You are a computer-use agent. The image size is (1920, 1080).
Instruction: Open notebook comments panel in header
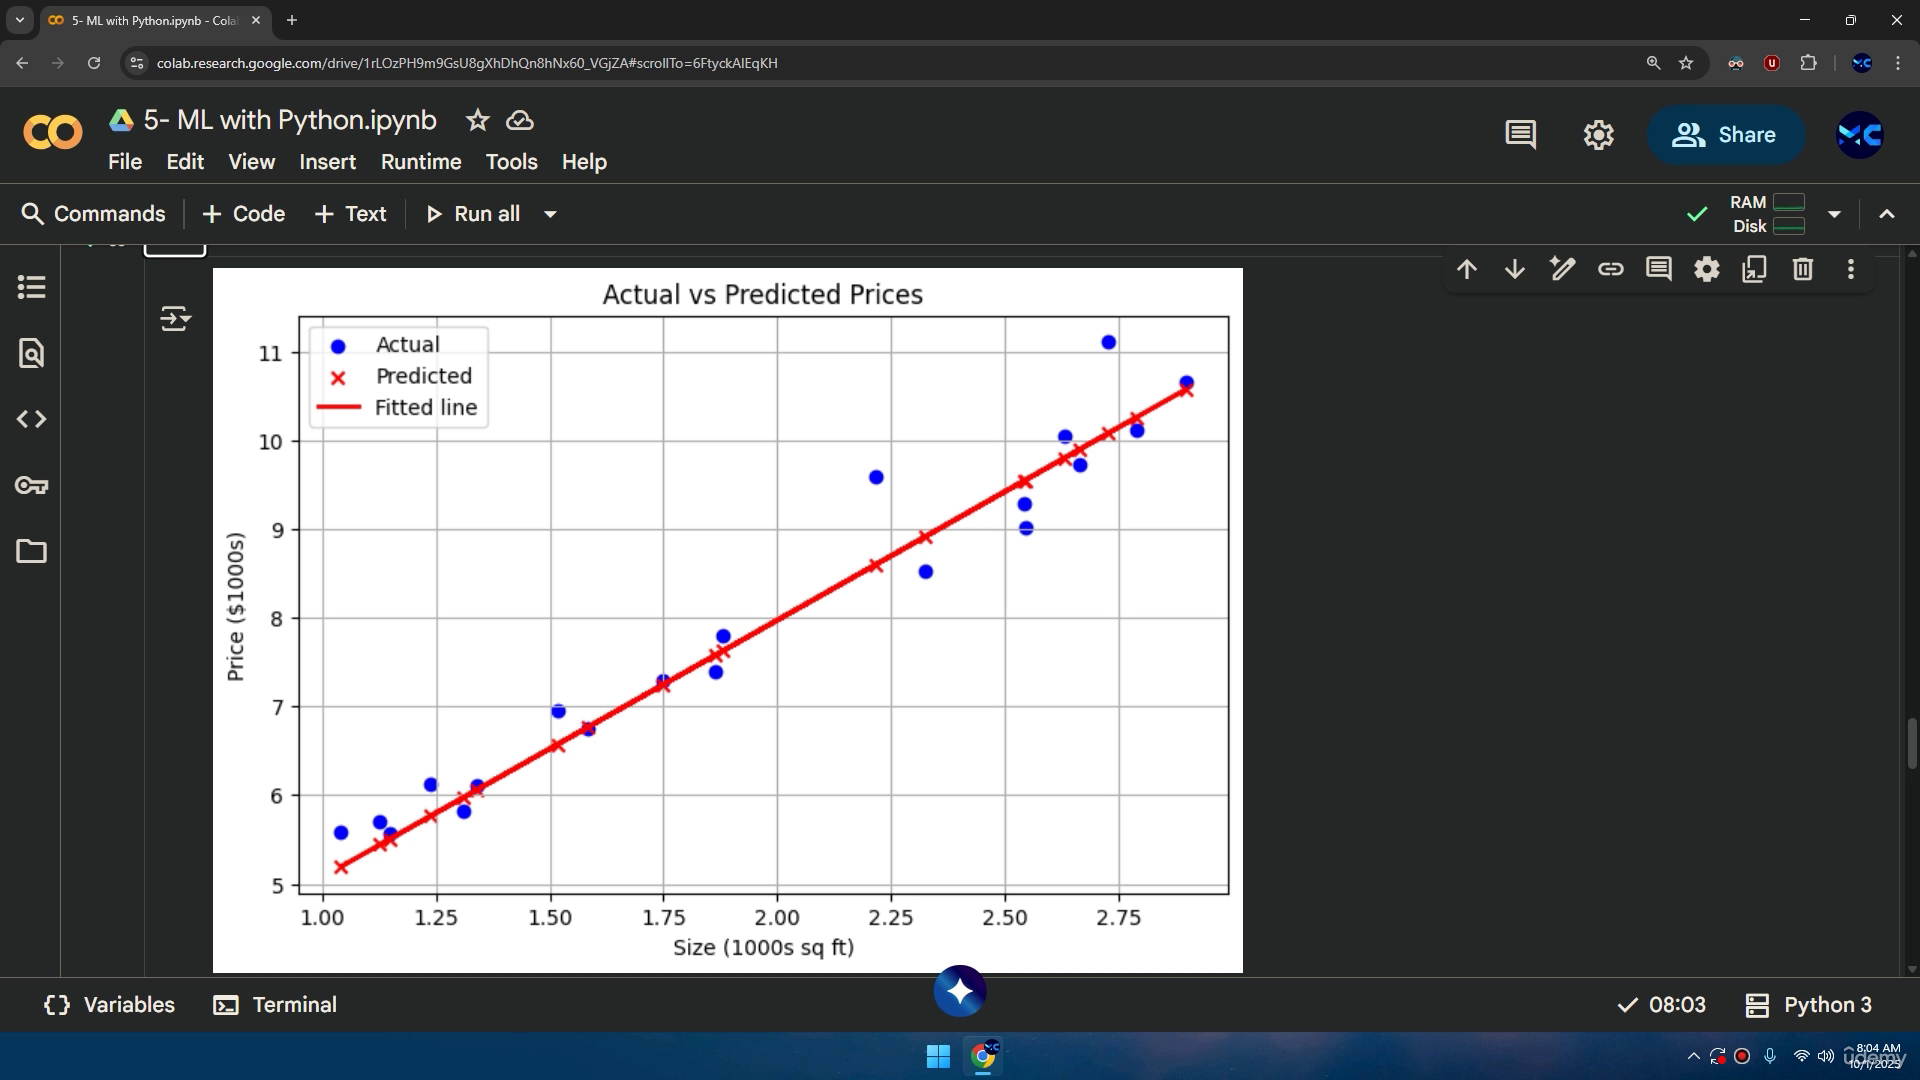pos(1521,135)
